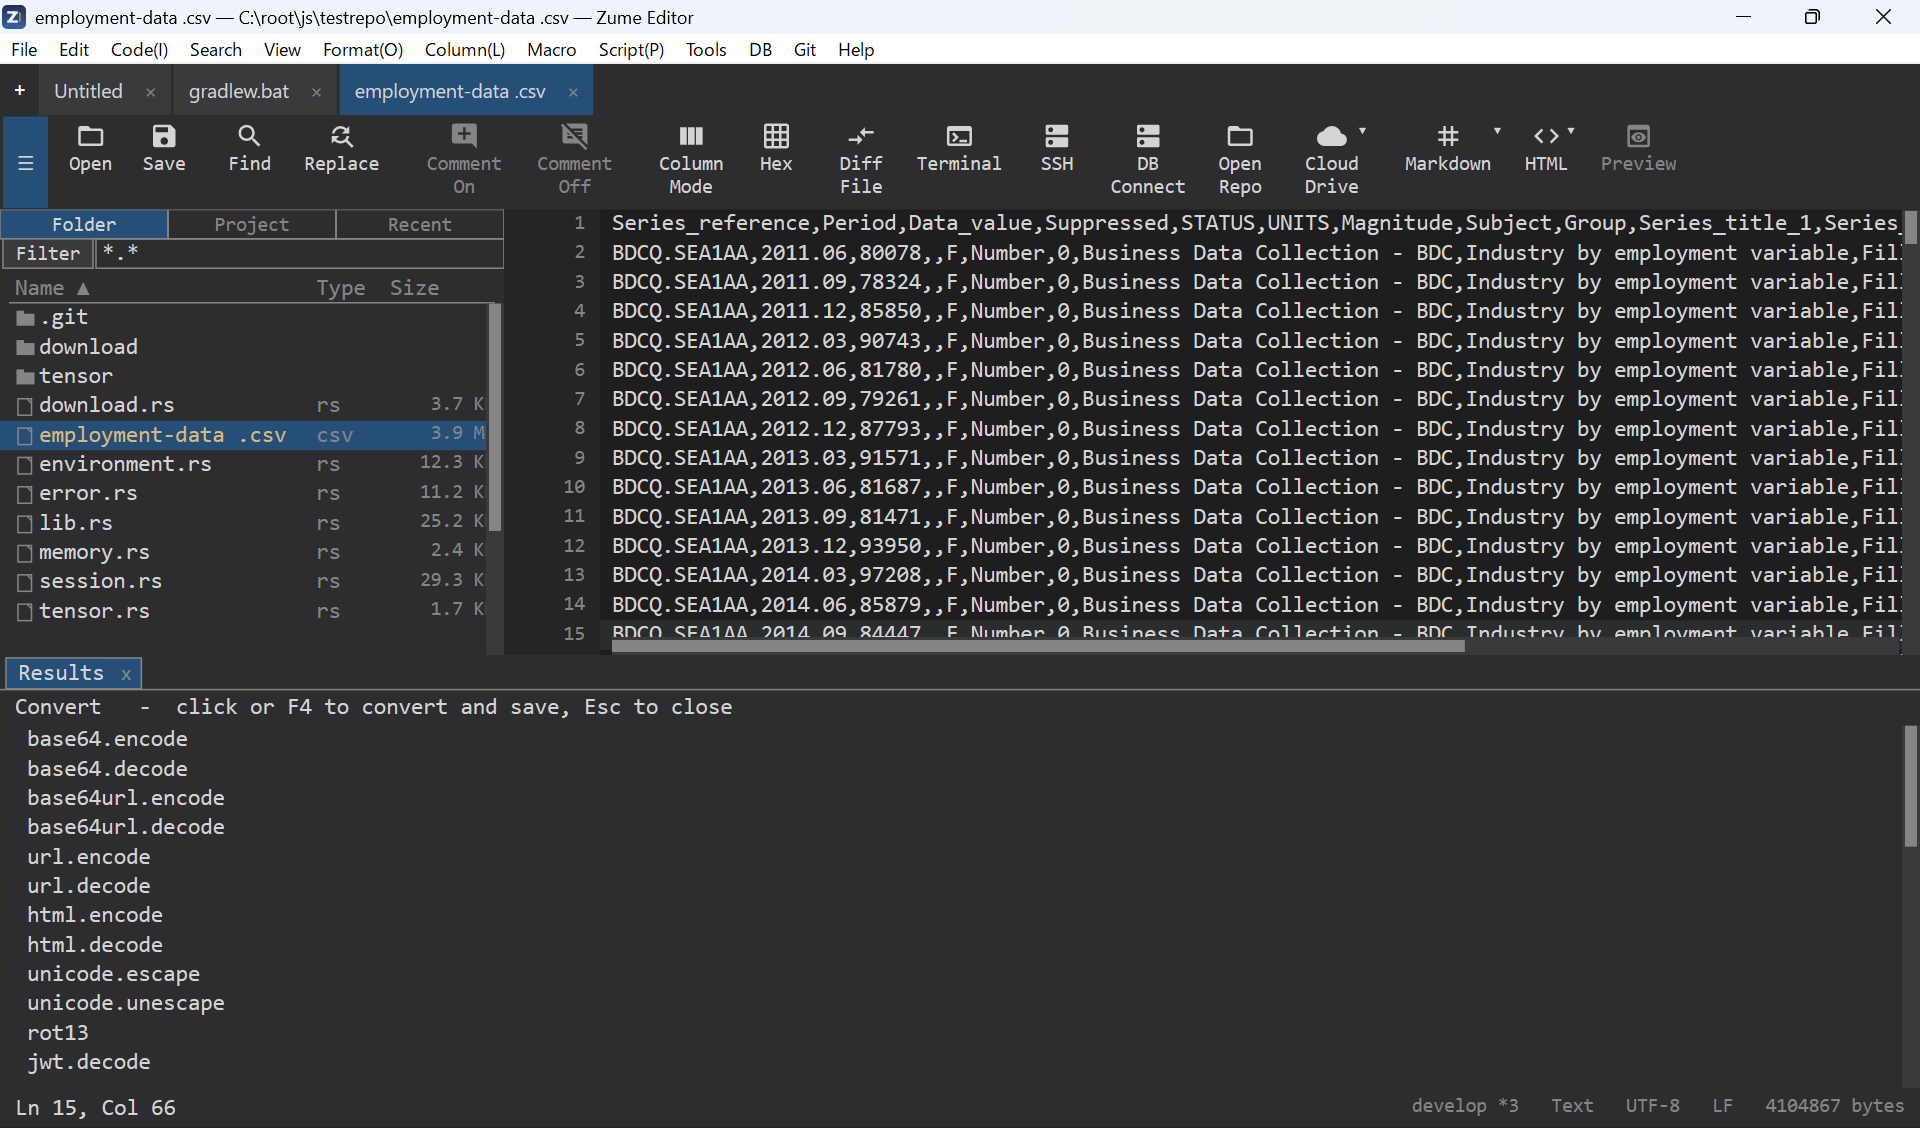Open the Git menu

point(805,49)
